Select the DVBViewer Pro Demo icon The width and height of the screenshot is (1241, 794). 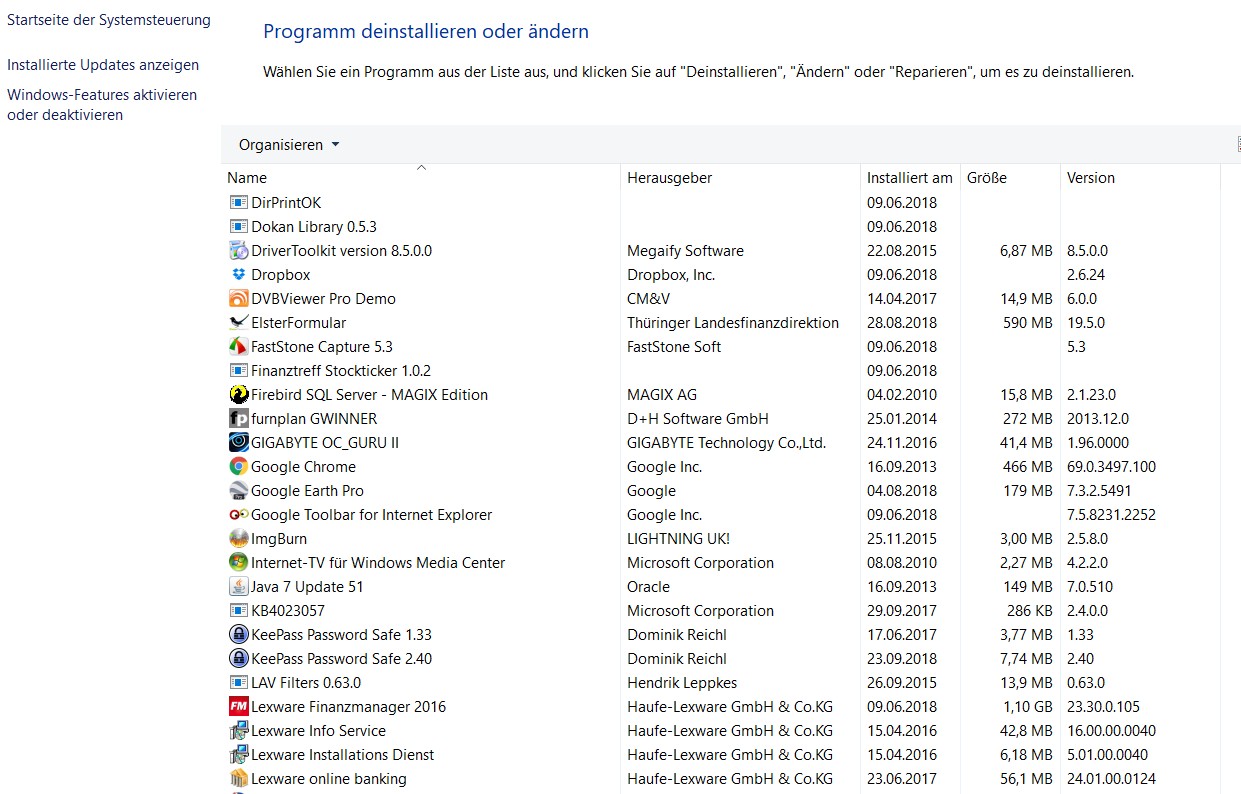(238, 299)
